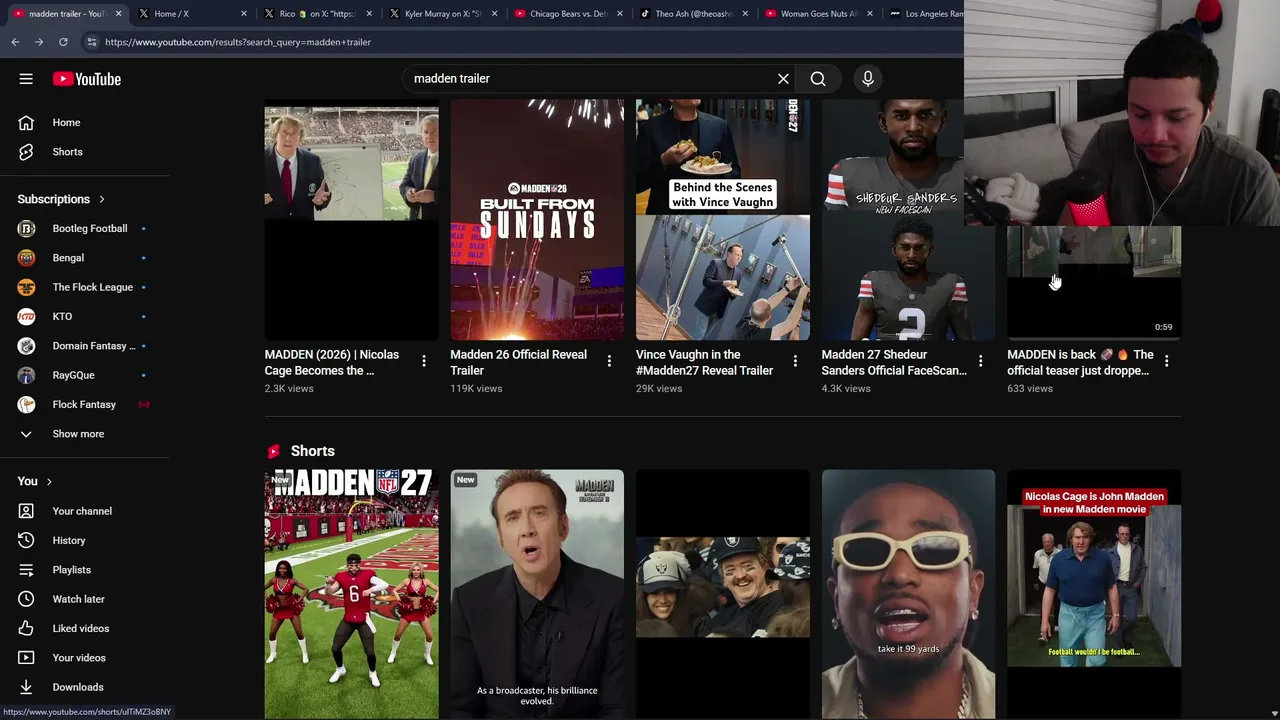
Task: Open Madden 27 Shedeur Sanders FaceScan title
Action: tap(894, 362)
